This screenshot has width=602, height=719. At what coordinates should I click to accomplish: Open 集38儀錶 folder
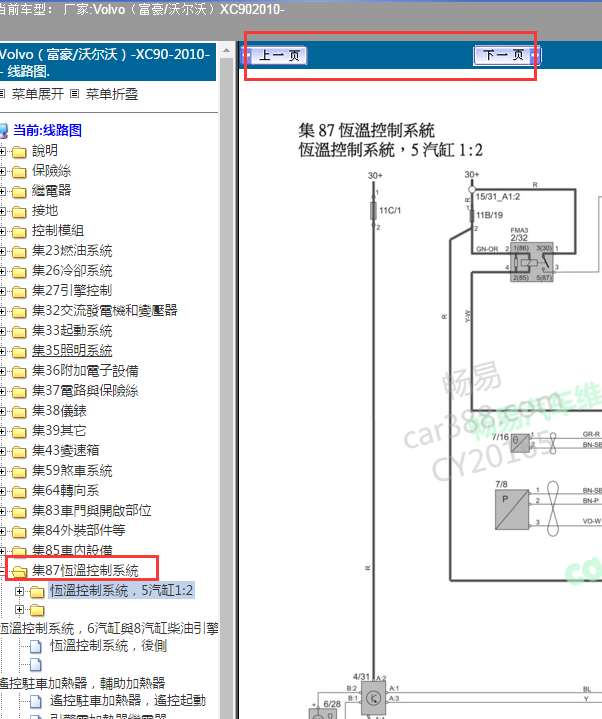pos(59,411)
